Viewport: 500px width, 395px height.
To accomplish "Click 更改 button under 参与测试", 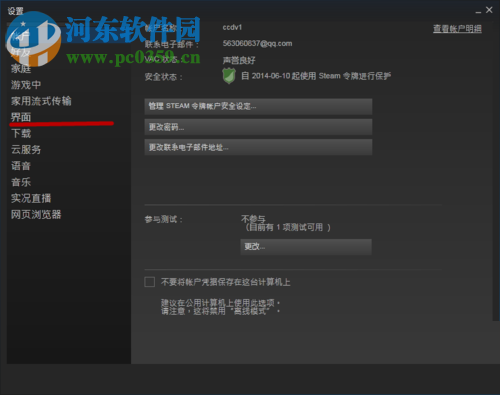I will pos(306,247).
